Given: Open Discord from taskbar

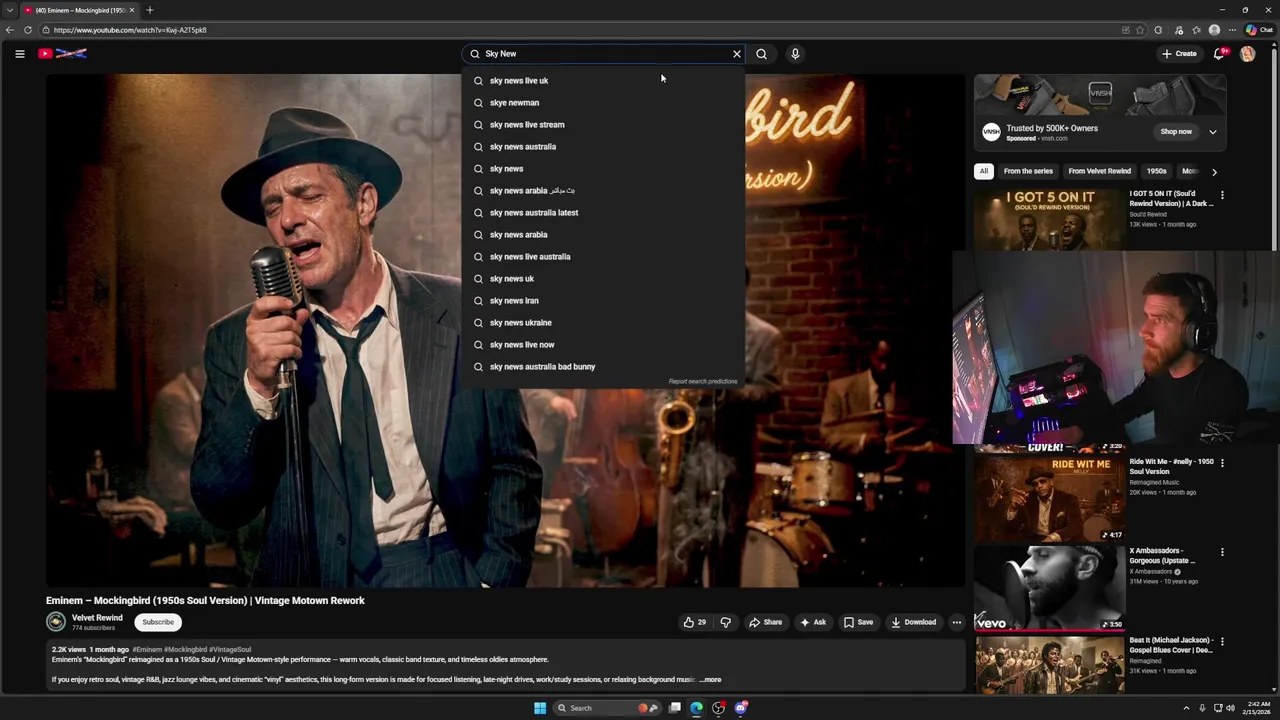Looking at the screenshot, I should click(x=740, y=708).
